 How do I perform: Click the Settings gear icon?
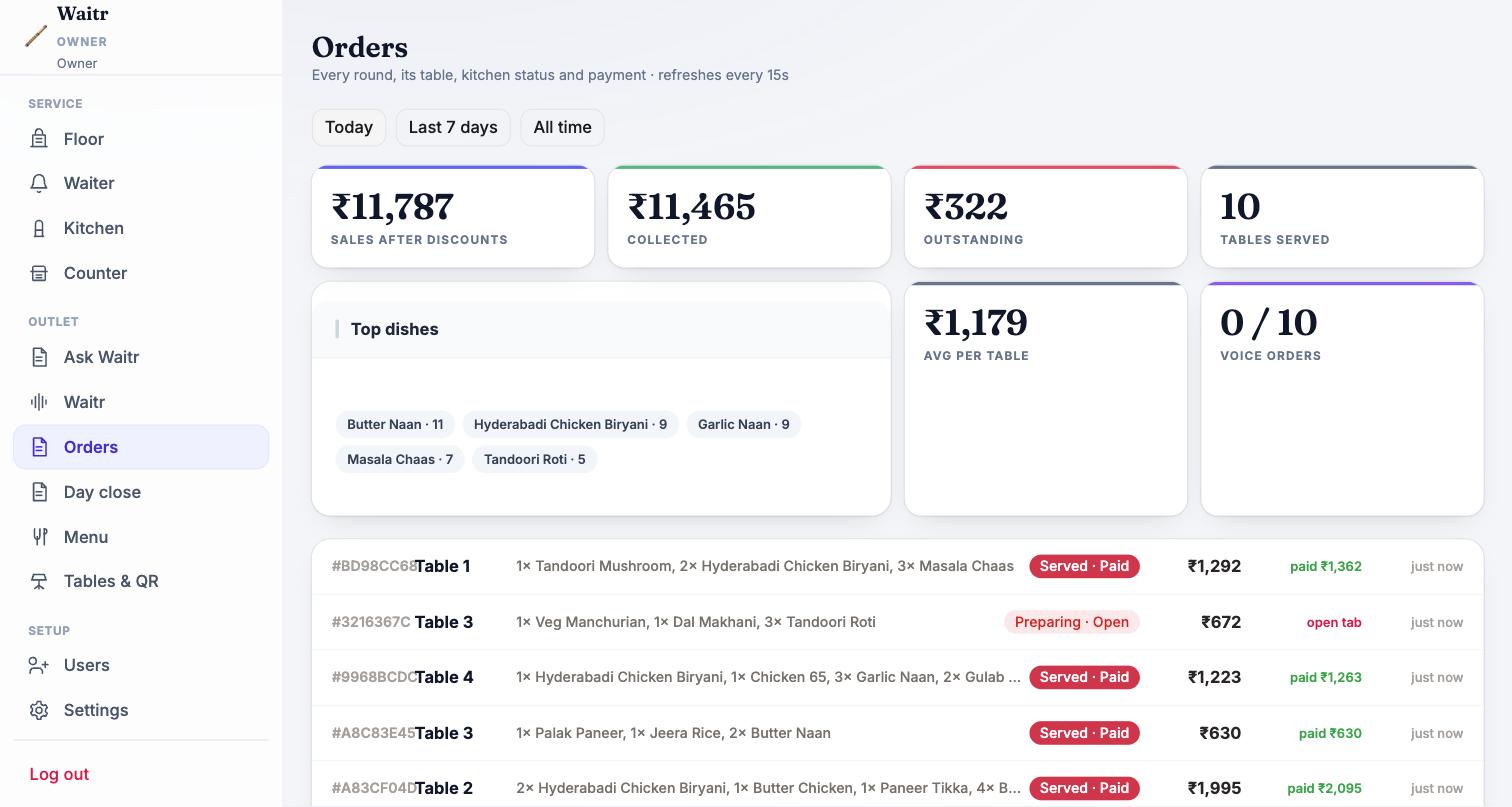click(x=39, y=710)
